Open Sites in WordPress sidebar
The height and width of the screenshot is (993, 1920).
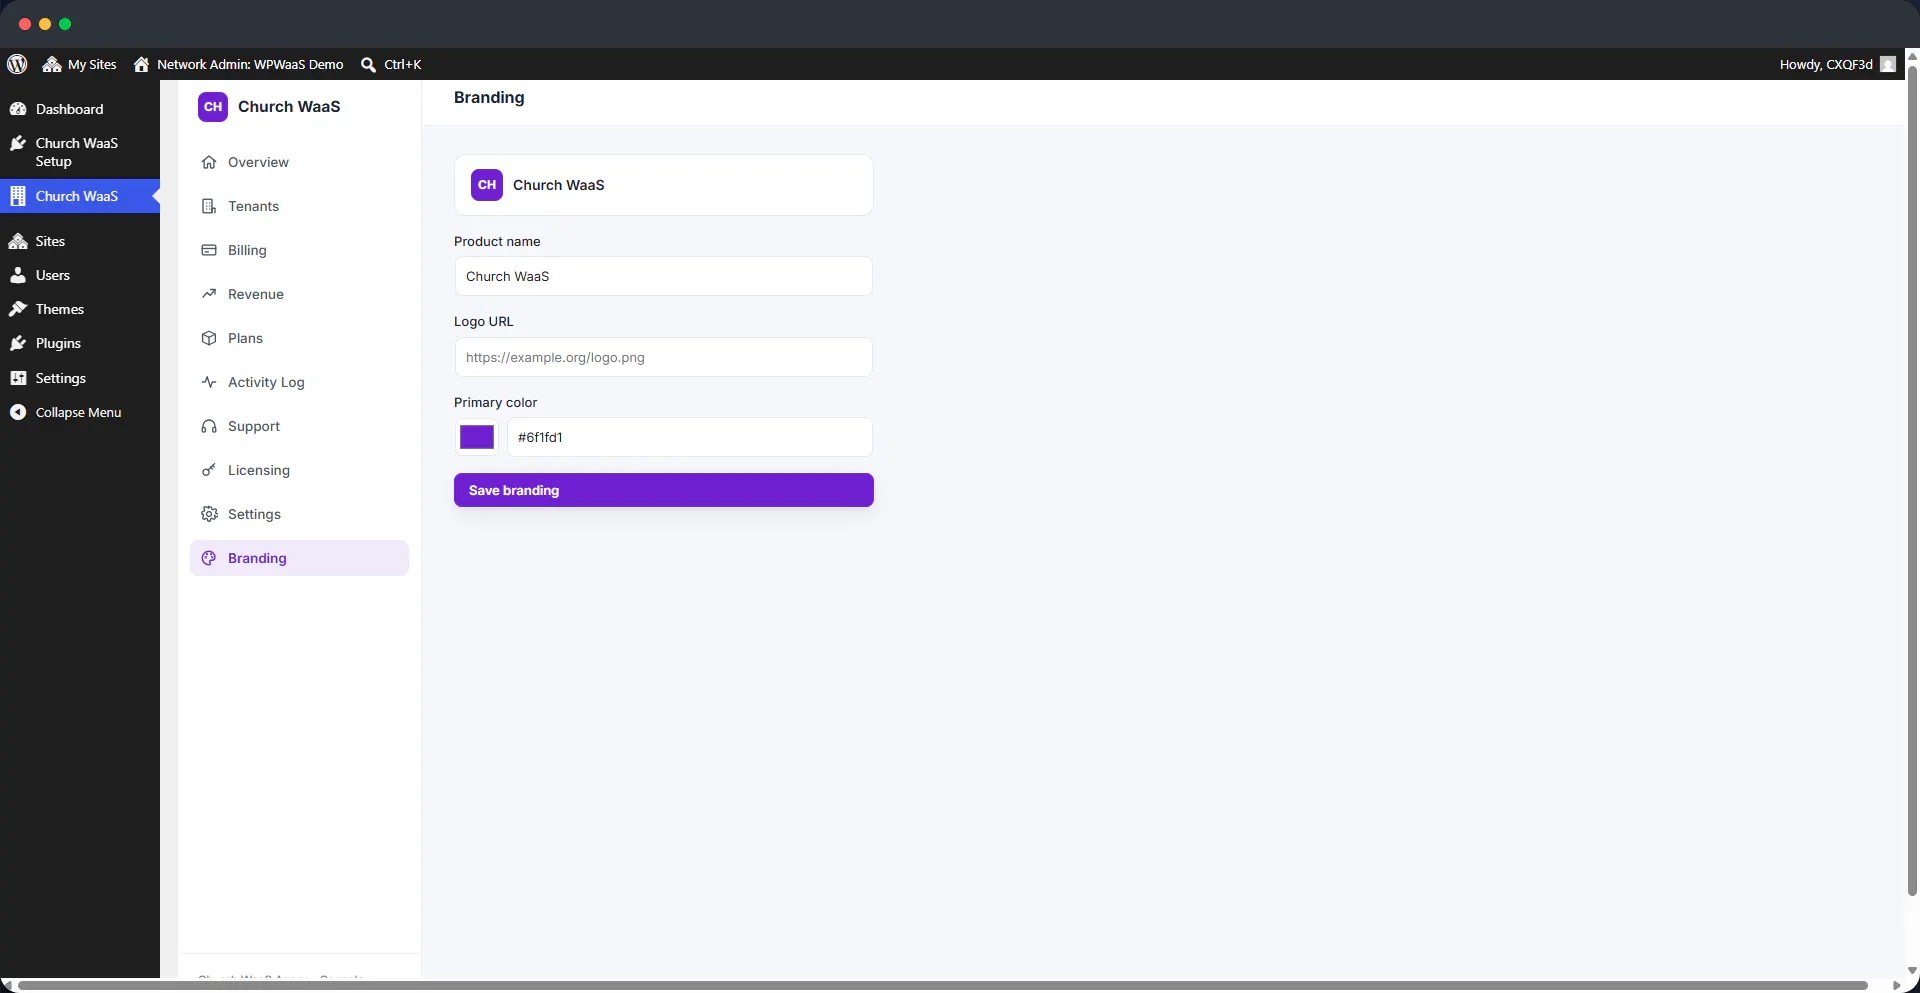79,241
